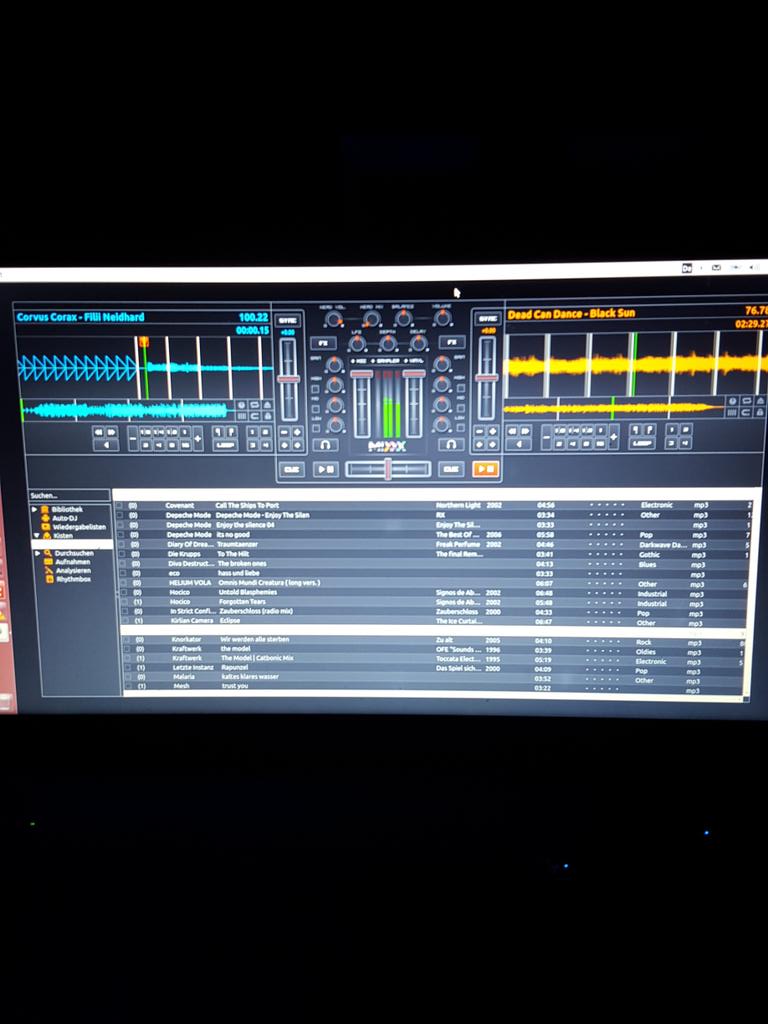Image resolution: width=768 pixels, height=1024 pixels.
Task: Click the left deck pitch slider
Action: click(x=289, y=379)
